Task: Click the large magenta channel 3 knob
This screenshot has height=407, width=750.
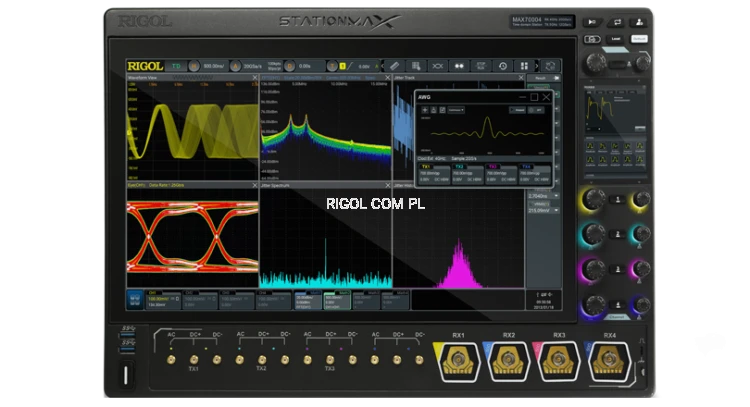Action: (x=594, y=269)
